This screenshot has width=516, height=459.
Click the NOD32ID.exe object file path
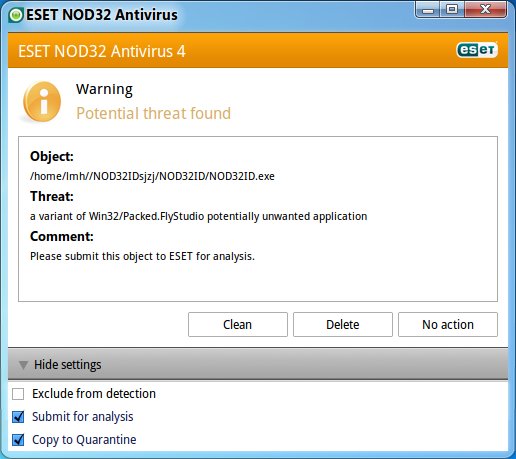[x=152, y=176]
